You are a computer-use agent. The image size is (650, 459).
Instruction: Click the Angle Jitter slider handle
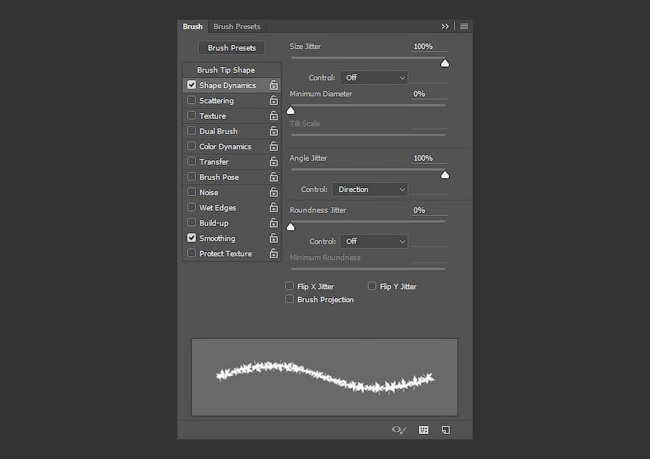pyautogui.click(x=445, y=175)
